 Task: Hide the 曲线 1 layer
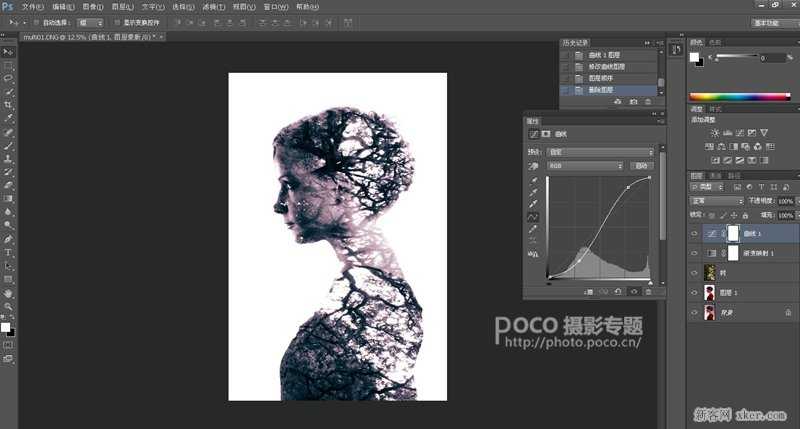tap(695, 232)
